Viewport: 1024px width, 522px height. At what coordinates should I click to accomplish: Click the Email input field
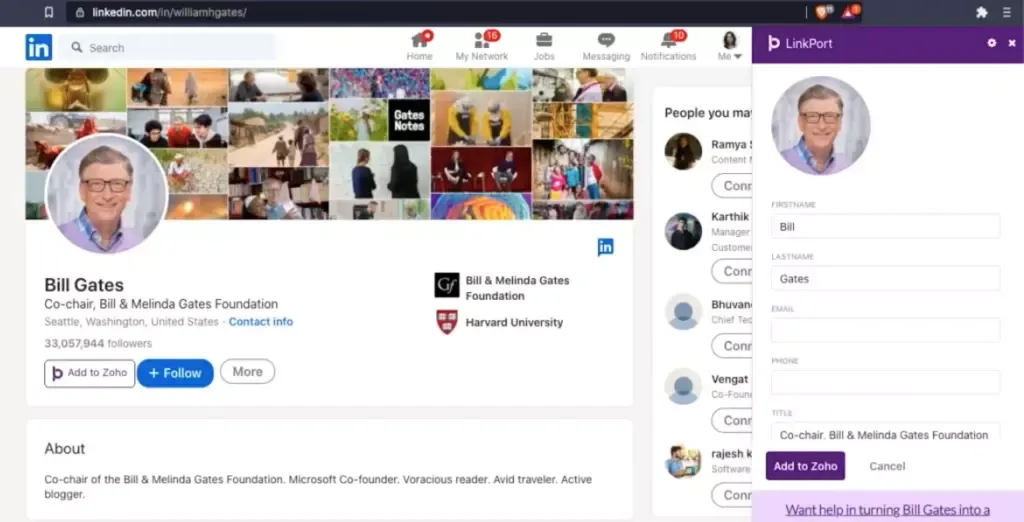(x=885, y=331)
